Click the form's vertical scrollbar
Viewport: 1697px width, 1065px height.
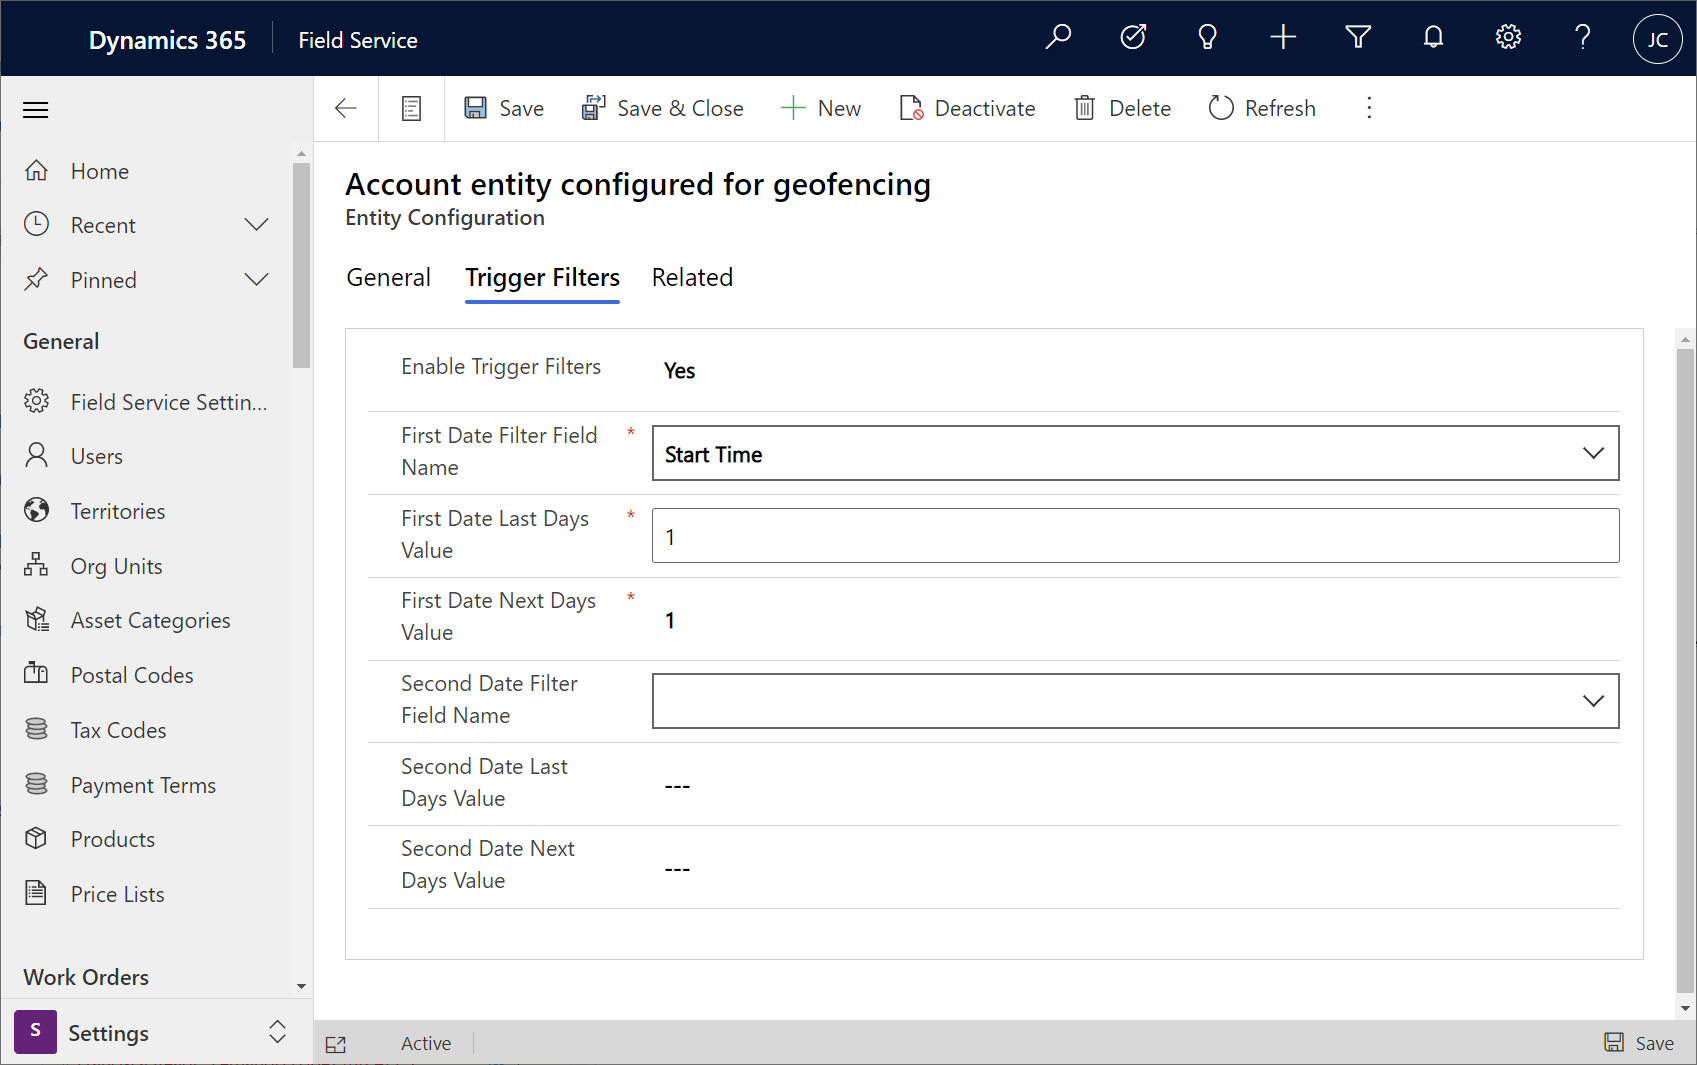tap(1686, 670)
